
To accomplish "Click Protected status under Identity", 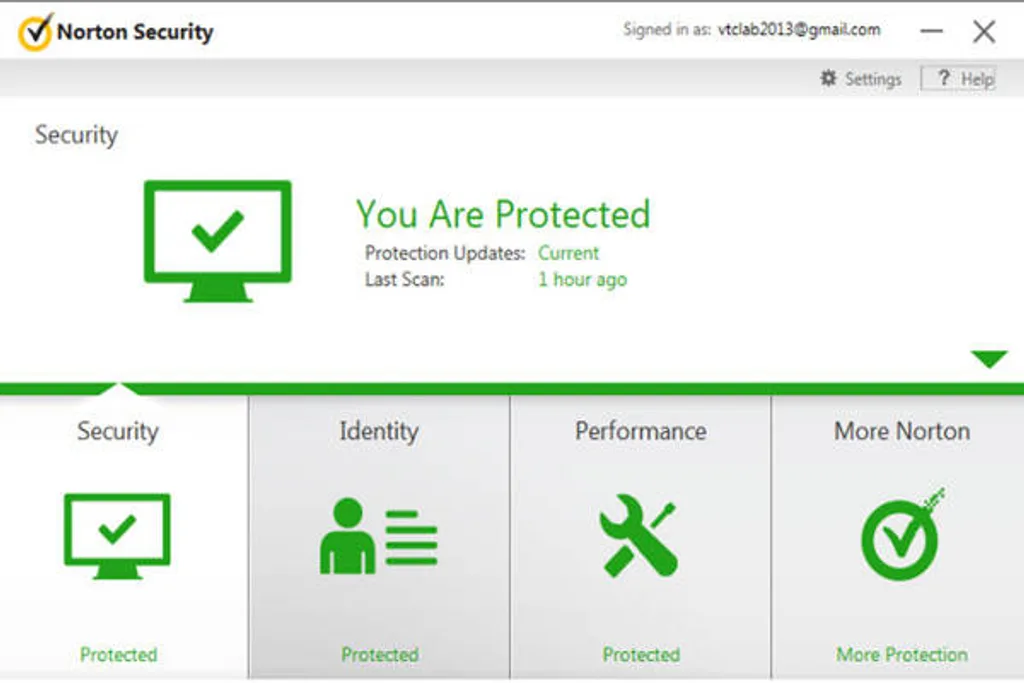I will pos(379,654).
